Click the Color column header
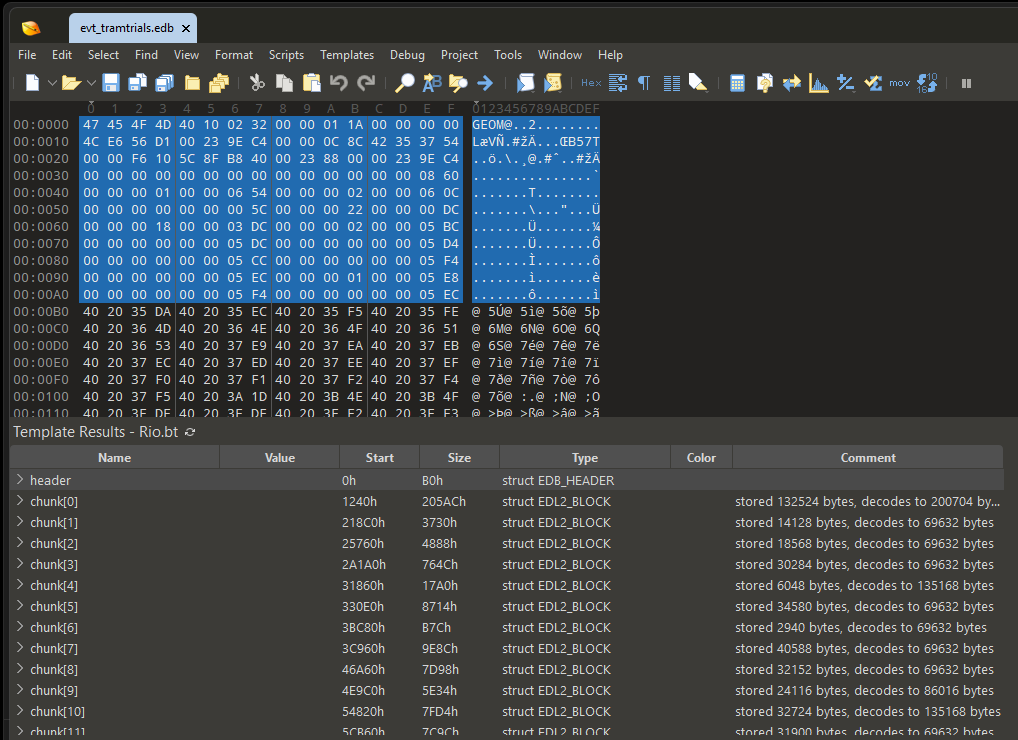The width and height of the screenshot is (1018, 740). [701, 458]
